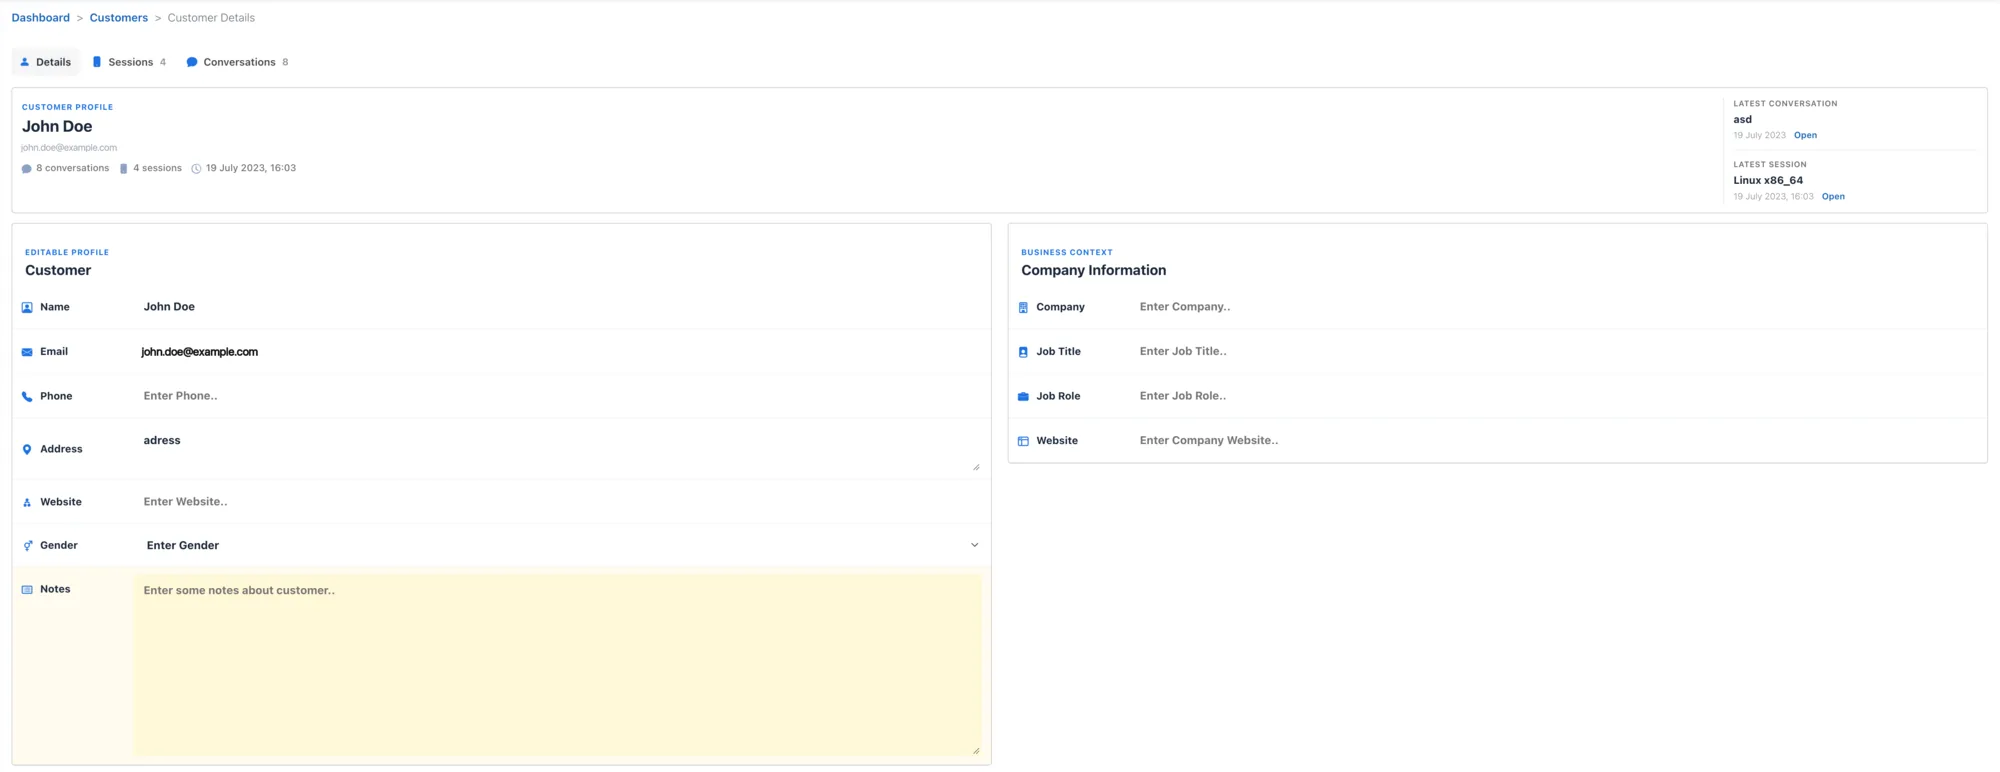Click the sessions icon near 4 sessions
Image resolution: width=2000 pixels, height=772 pixels.
click(x=123, y=169)
